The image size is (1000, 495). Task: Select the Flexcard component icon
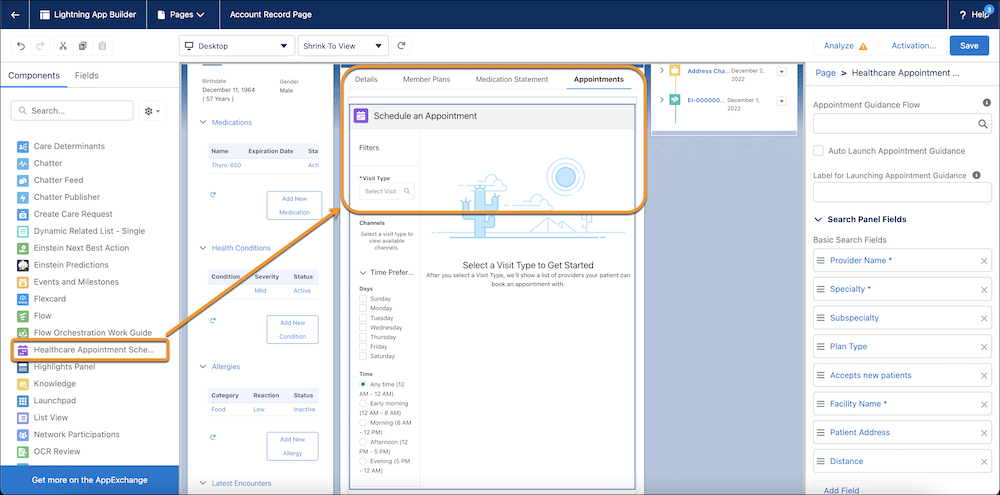click(23, 299)
